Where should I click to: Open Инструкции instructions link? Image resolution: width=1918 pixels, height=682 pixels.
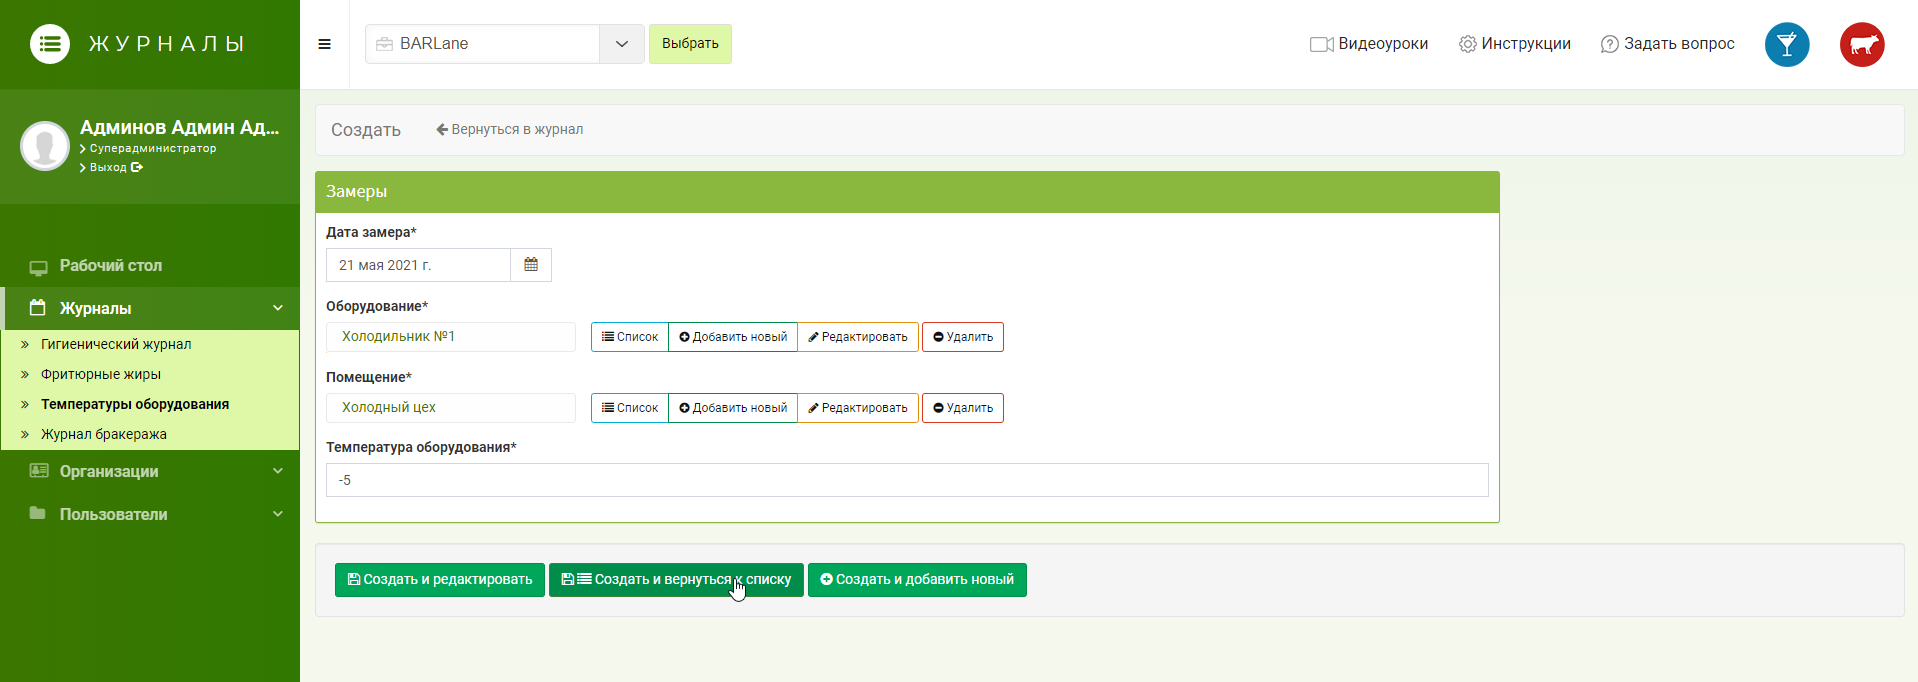click(1515, 44)
